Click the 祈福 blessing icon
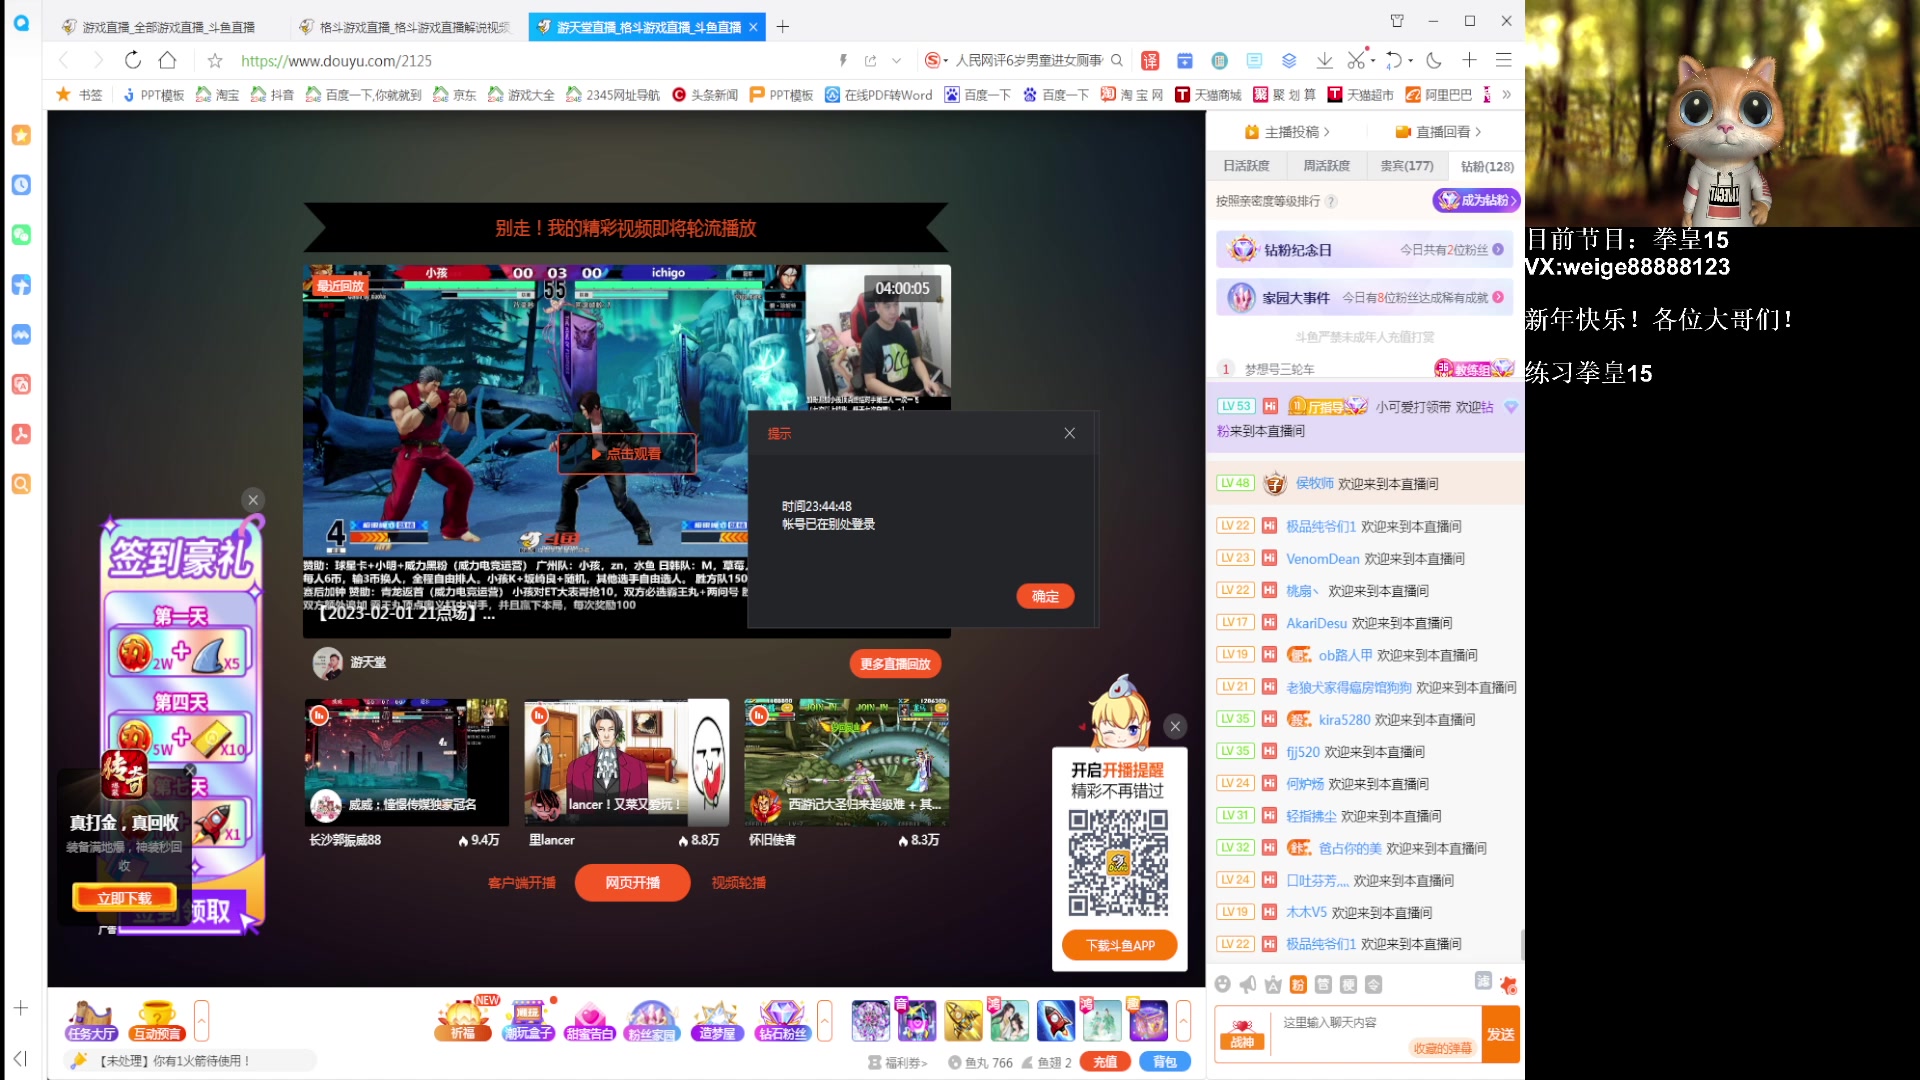This screenshot has width=1920, height=1080. tap(465, 1021)
